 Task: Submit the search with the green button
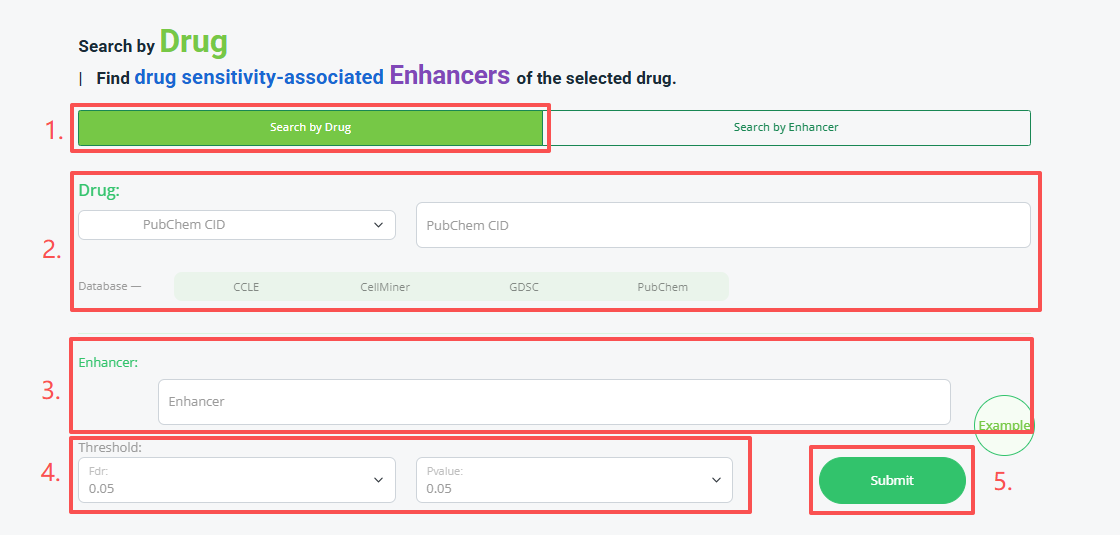tap(892, 481)
